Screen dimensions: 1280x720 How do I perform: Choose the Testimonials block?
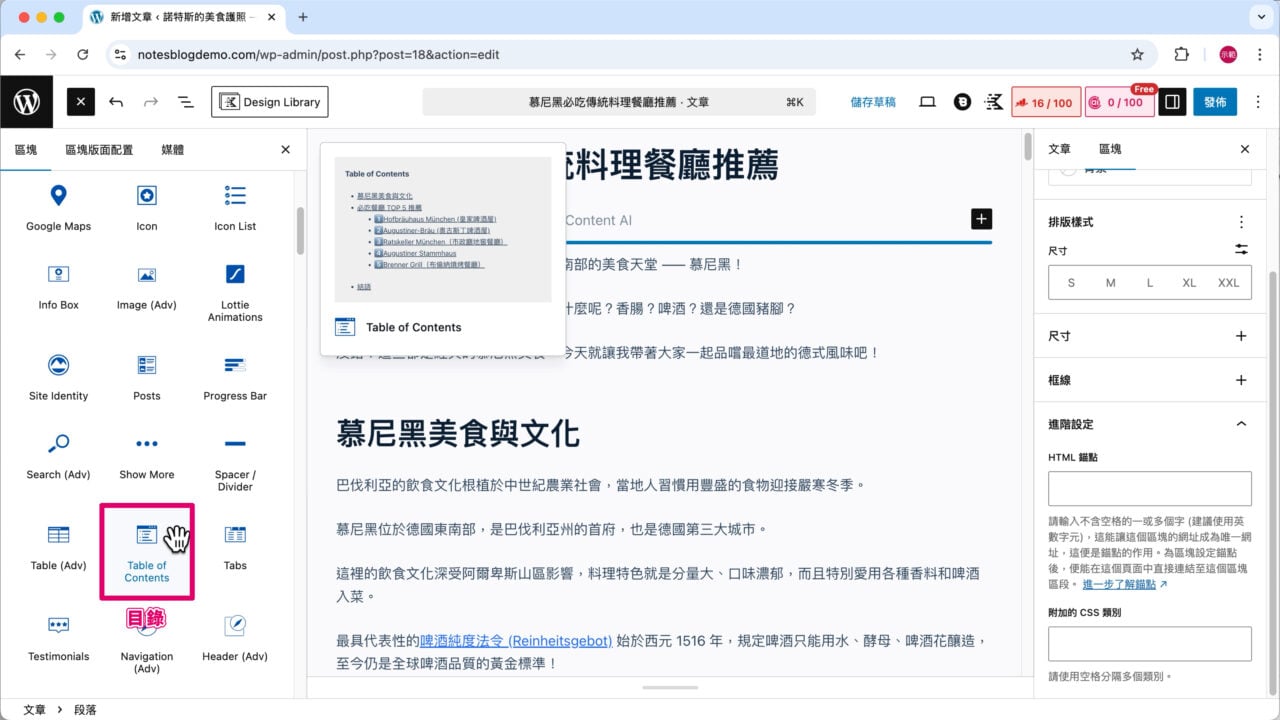click(x=57, y=639)
